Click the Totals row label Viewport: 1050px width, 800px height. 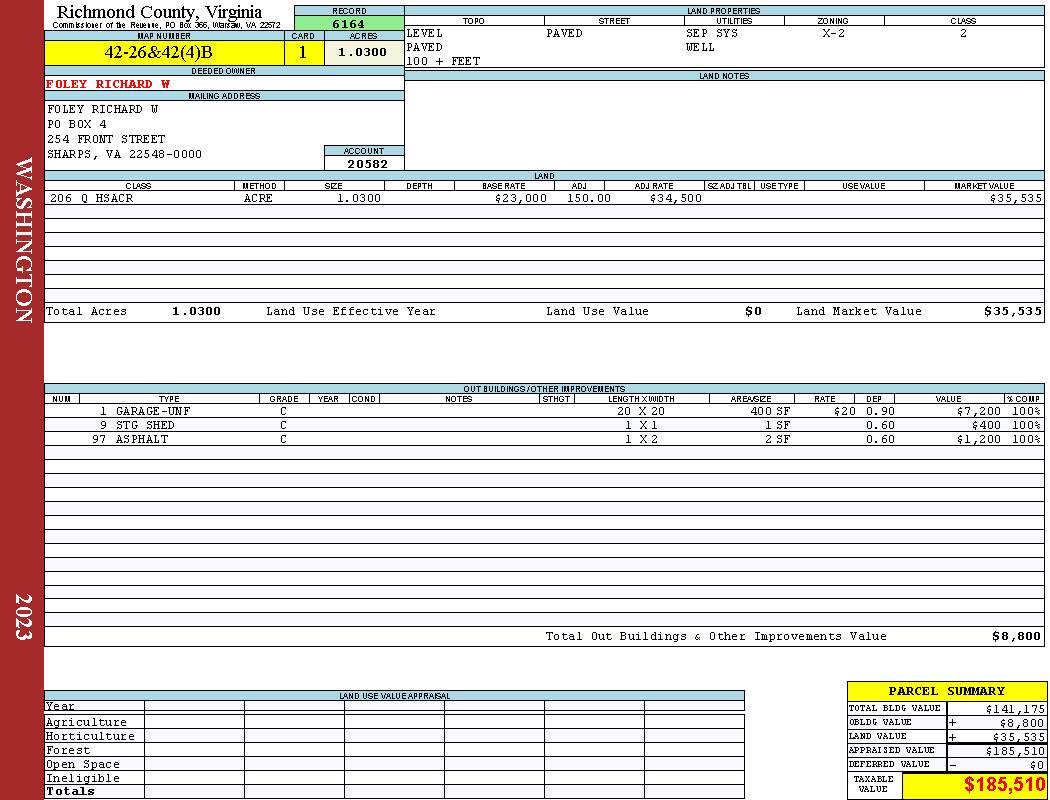[x=70, y=791]
